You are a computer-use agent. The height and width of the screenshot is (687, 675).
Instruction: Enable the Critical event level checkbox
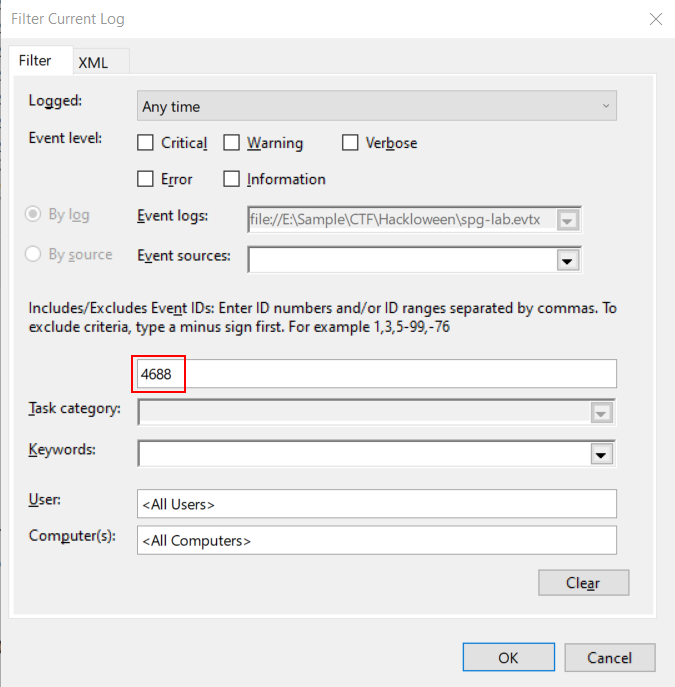[145, 143]
